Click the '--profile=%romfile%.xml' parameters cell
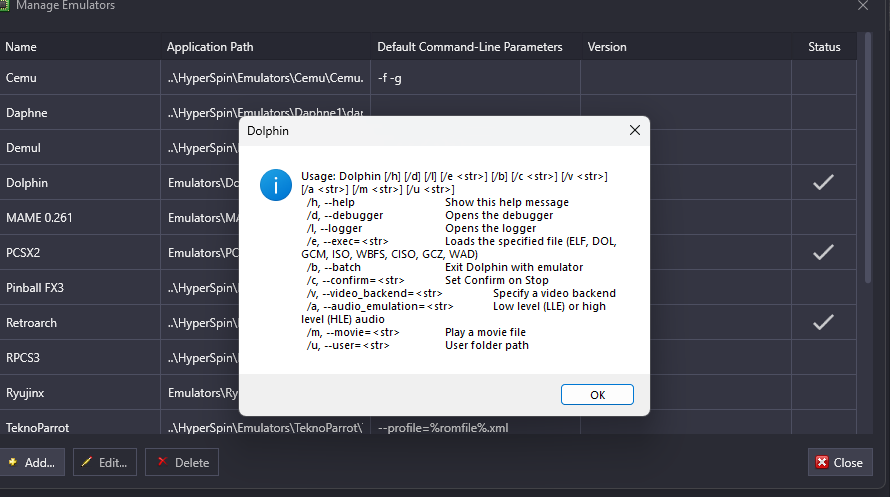The height and width of the screenshot is (497, 890). click(x=476, y=427)
